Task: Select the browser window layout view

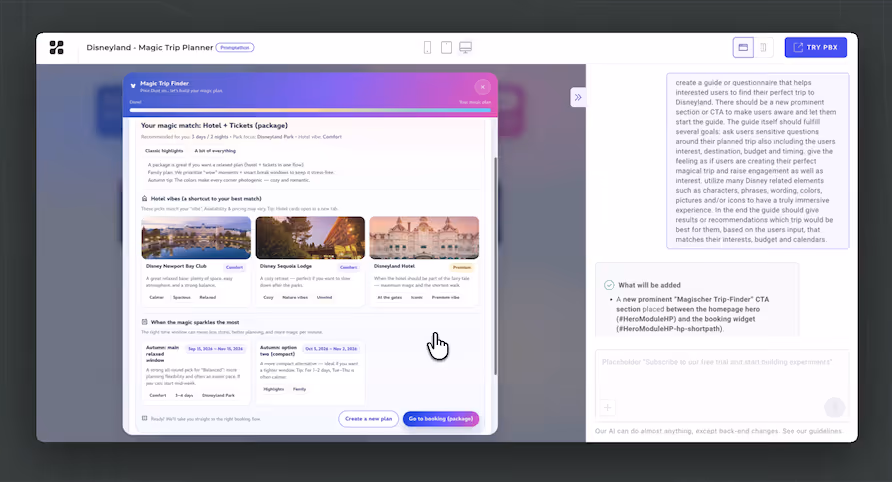Action: [743, 47]
